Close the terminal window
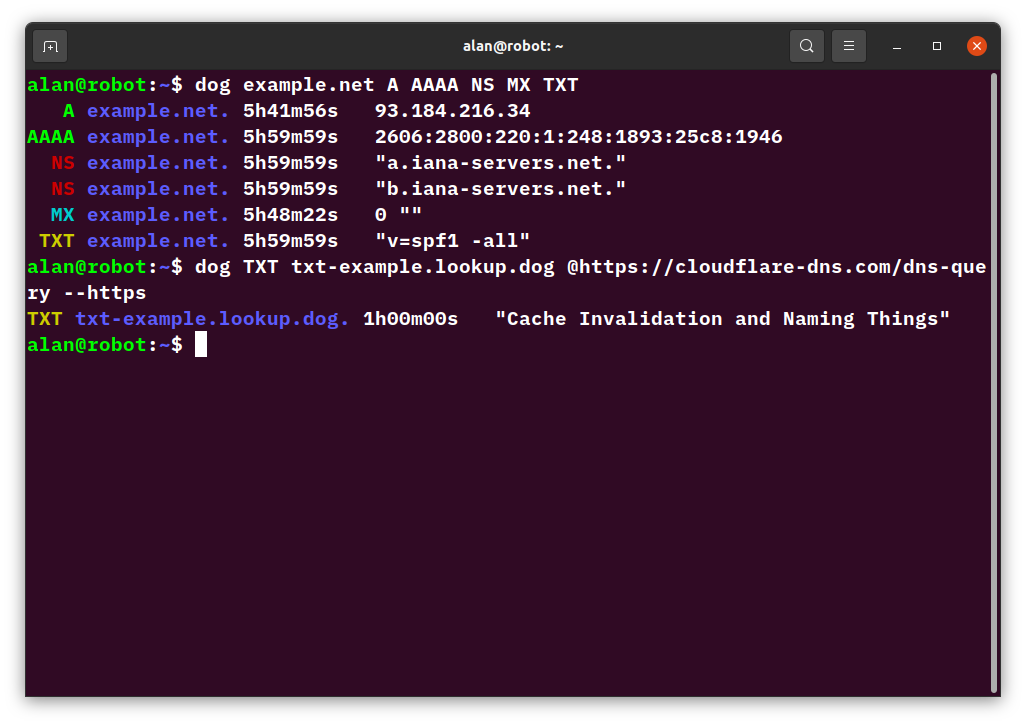Viewport: 1026px width, 725px height. pyautogui.click(x=977, y=46)
